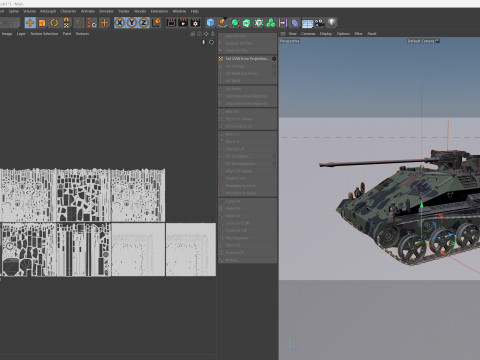This screenshot has width=480, height=360.
Task: Open the UV editor Textures menu
Action: 82,34
